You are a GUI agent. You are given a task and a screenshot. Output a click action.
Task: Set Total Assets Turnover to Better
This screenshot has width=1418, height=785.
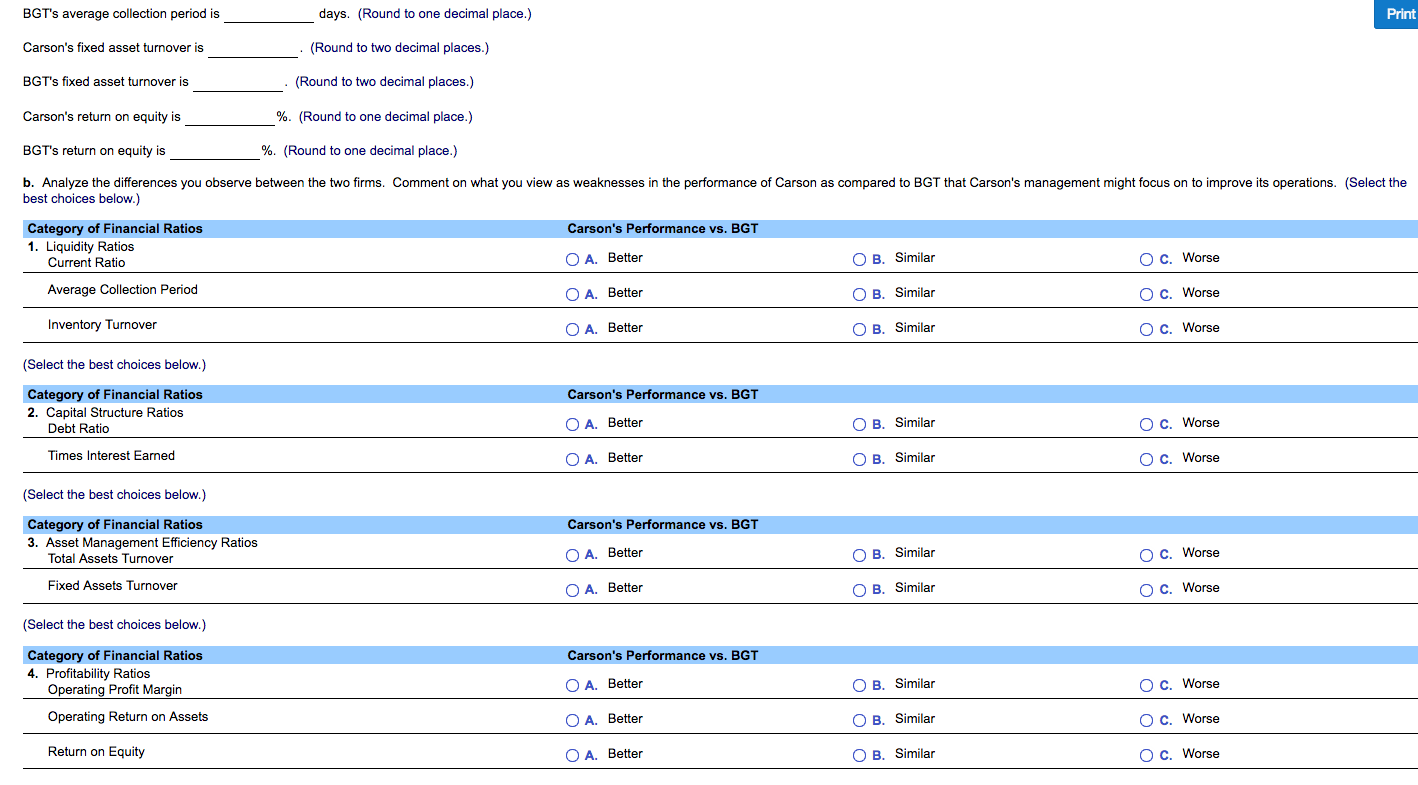[572, 554]
